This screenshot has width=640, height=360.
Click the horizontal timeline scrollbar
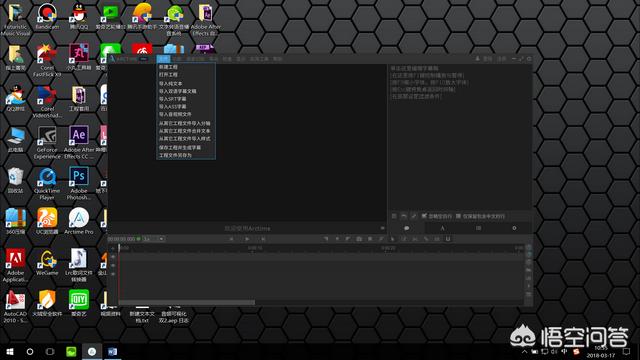[x=187, y=302]
